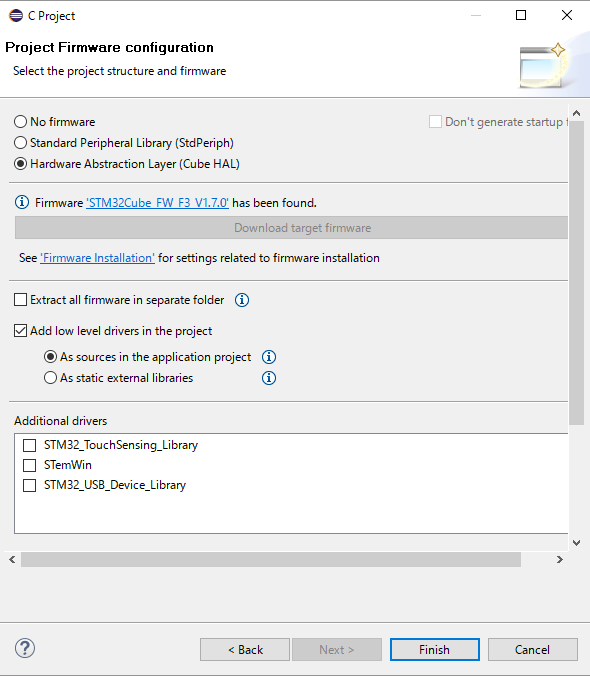
Task: Click info icon beside Extract all firmware
Action: [x=242, y=300]
